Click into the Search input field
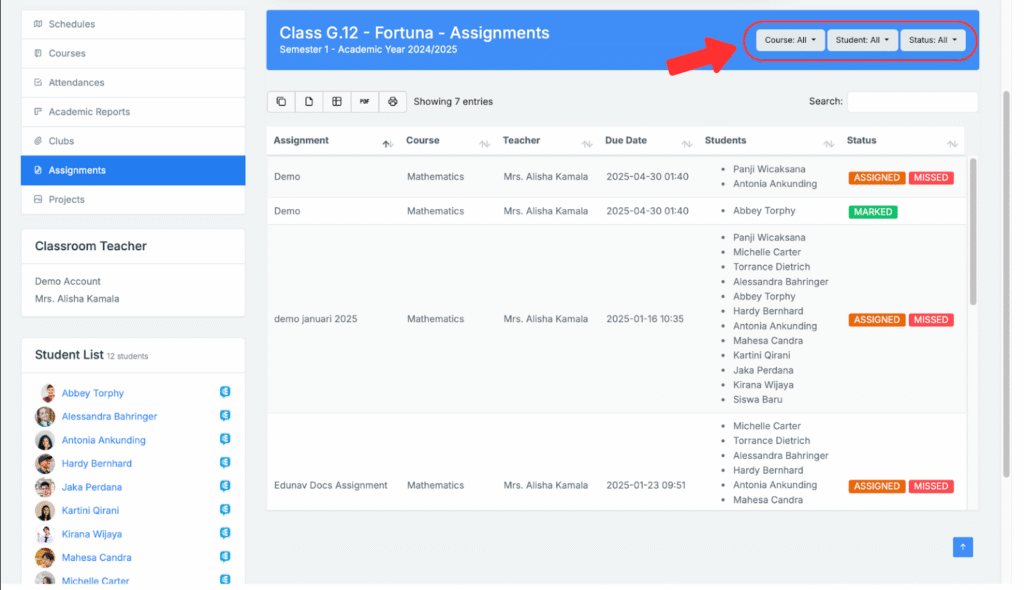The width and height of the screenshot is (1024, 590). 911,101
